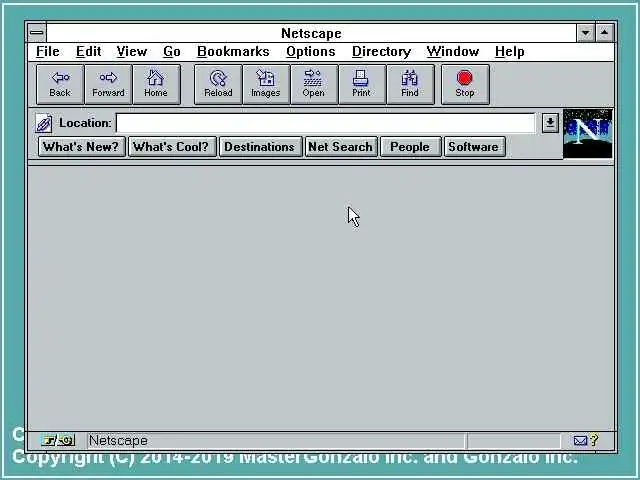The width and height of the screenshot is (640, 480).
Task: Click the document link icon beside Location
Action: pyautogui.click(x=43, y=123)
